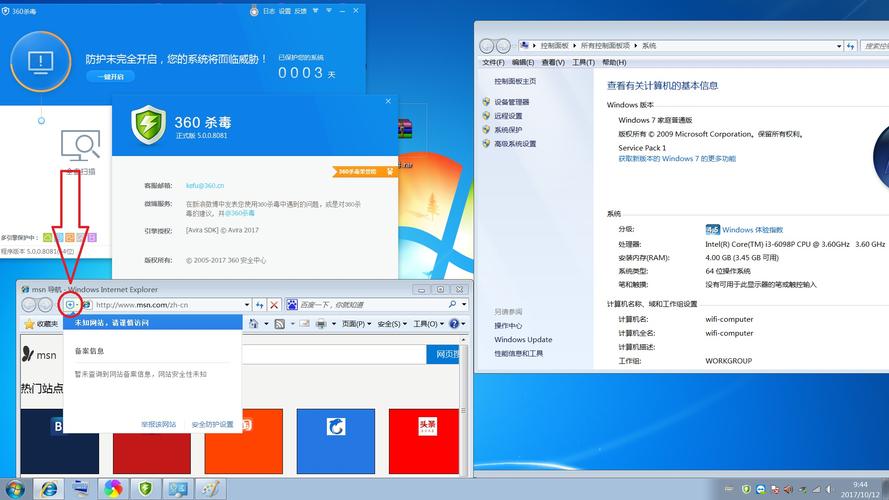
Task: Click the red X stop-loading button in IE
Action: click(274, 305)
